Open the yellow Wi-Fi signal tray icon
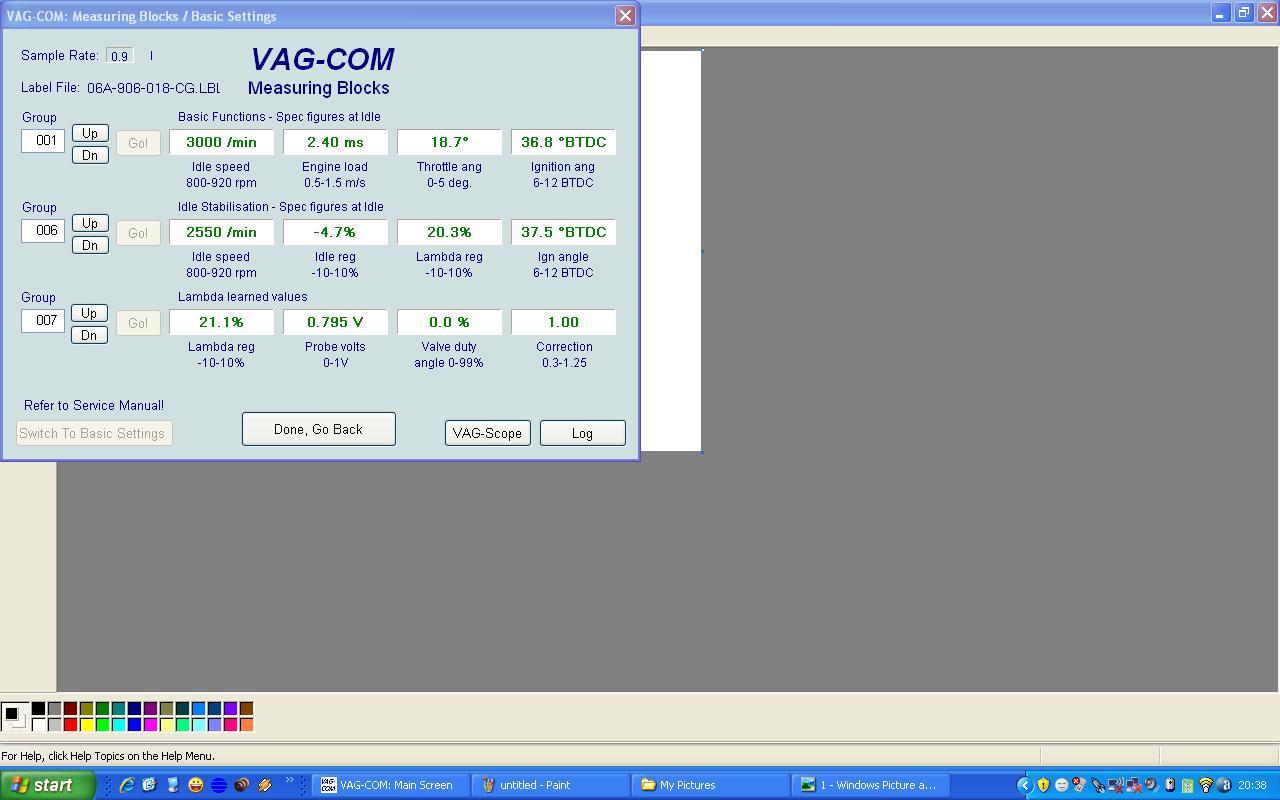The image size is (1280, 800). click(1206, 785)
